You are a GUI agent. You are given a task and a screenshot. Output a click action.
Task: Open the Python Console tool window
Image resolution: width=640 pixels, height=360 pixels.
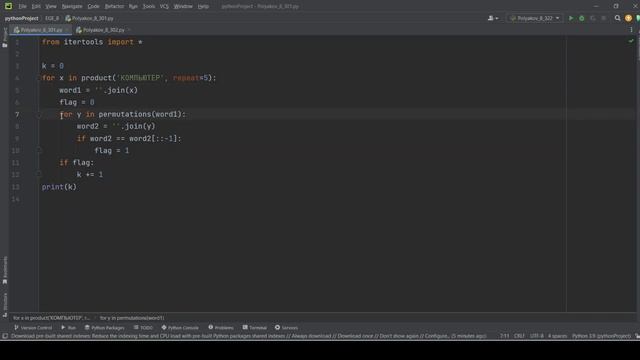pos(180,327)
